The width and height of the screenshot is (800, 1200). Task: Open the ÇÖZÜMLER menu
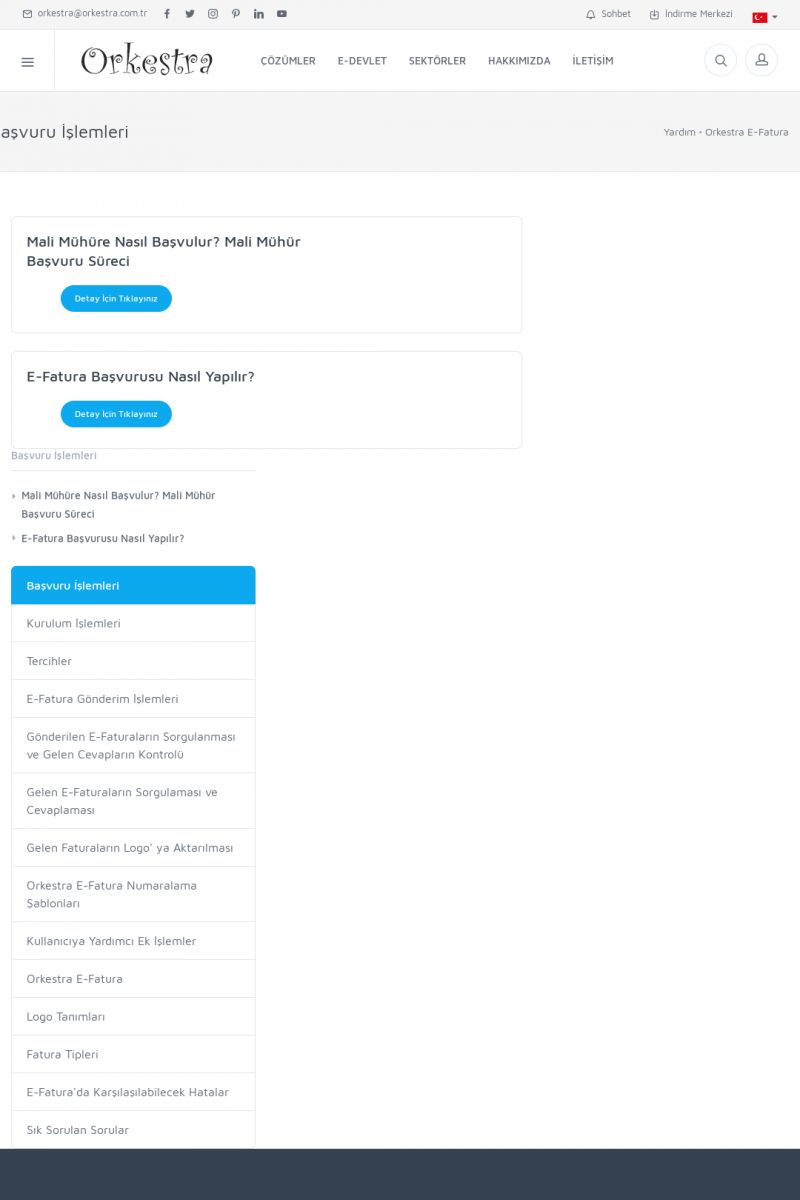[x=288, y=61]
